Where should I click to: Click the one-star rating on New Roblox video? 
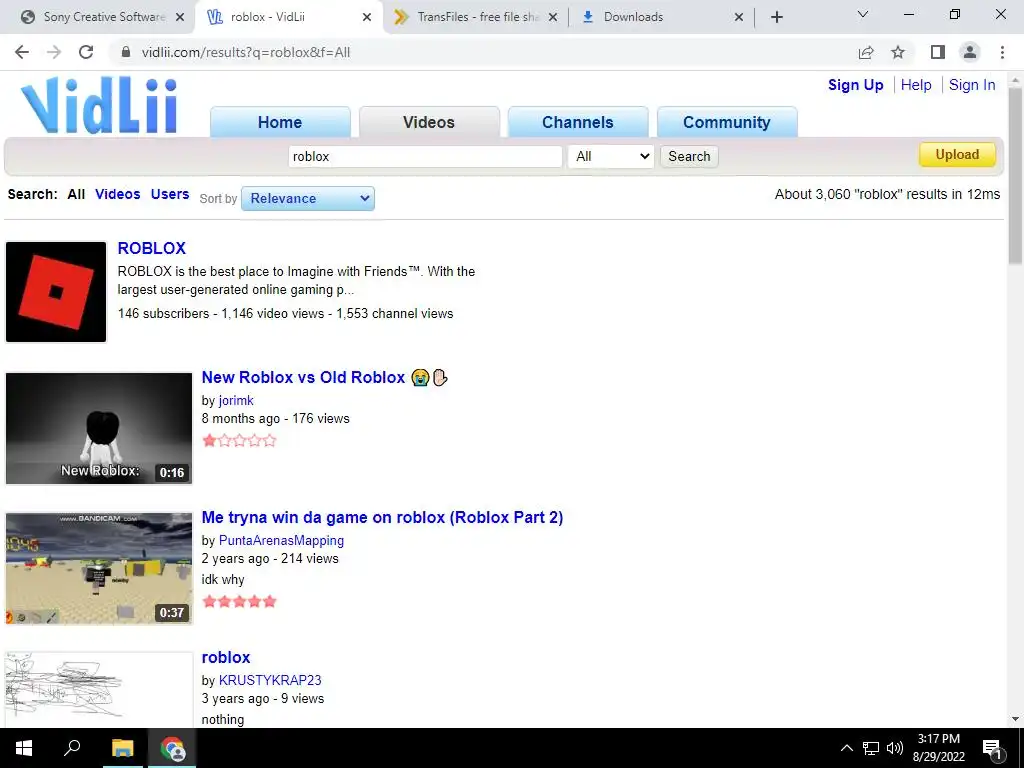(239, 441)
